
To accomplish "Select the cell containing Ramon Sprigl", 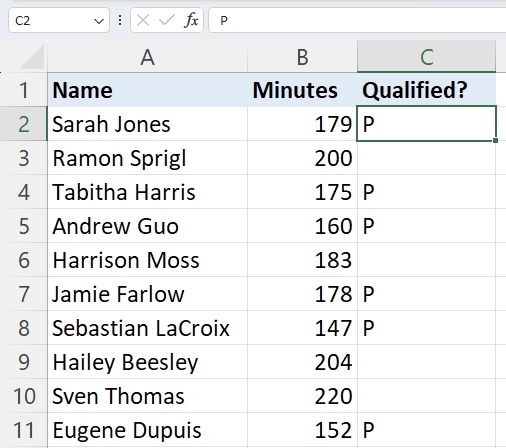I will (148, 158).
